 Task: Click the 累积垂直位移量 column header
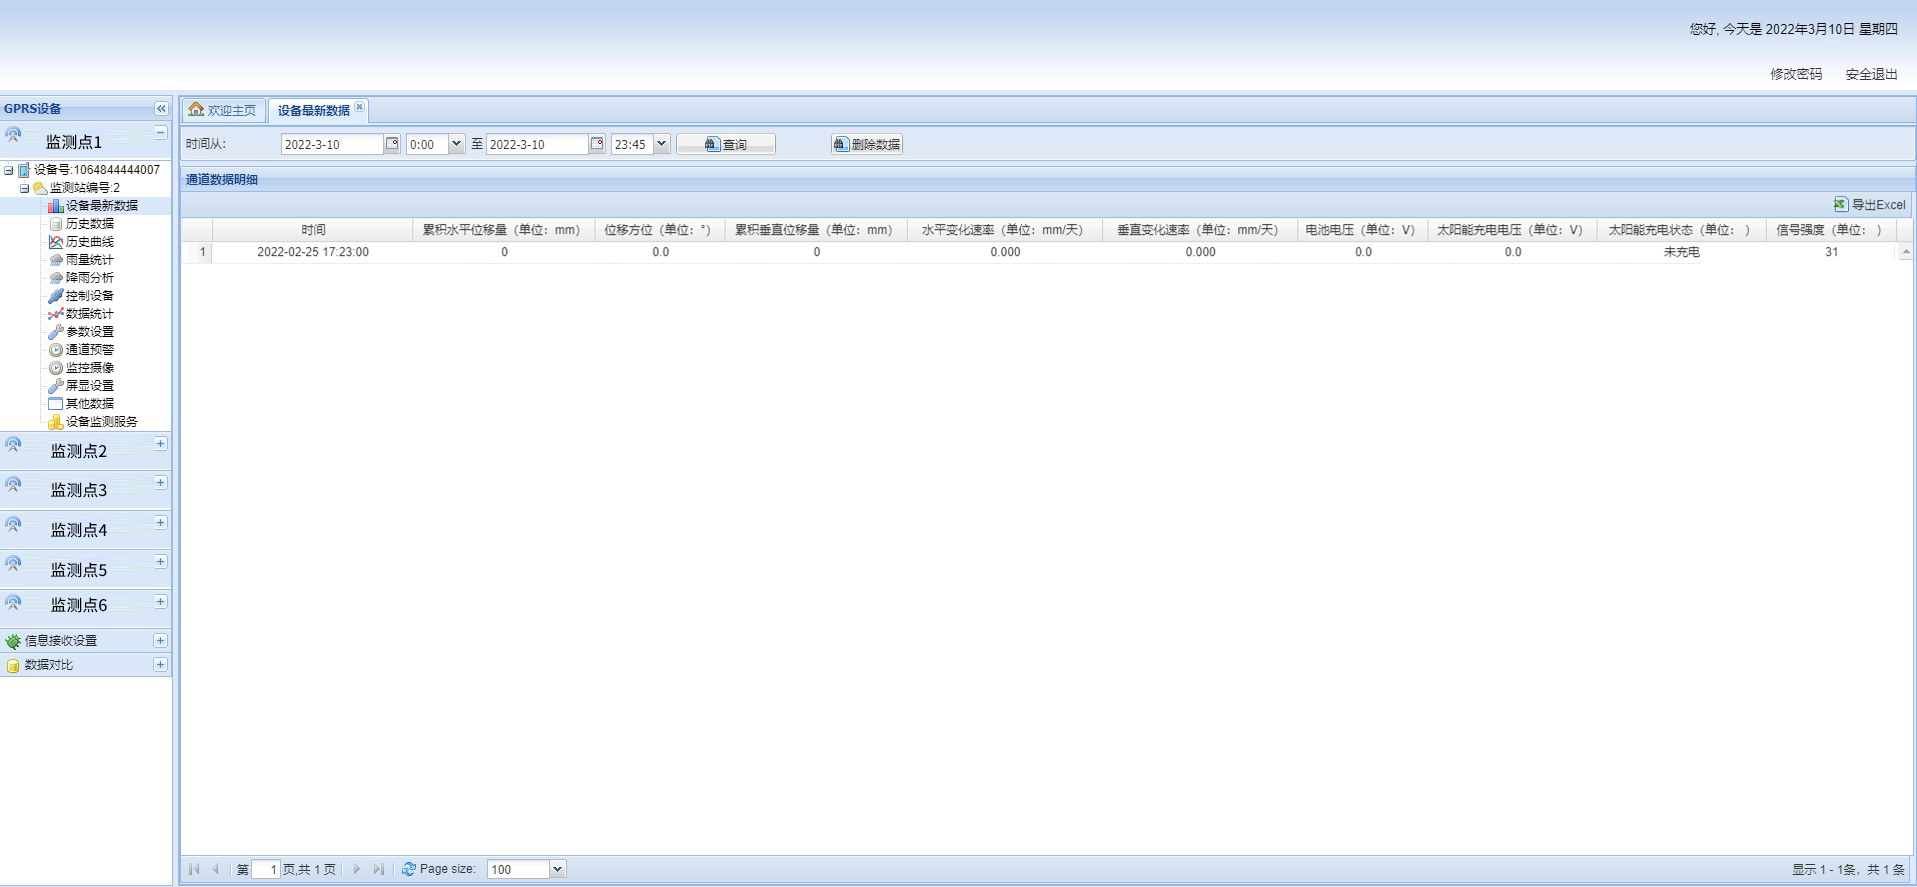coord(815,230)
